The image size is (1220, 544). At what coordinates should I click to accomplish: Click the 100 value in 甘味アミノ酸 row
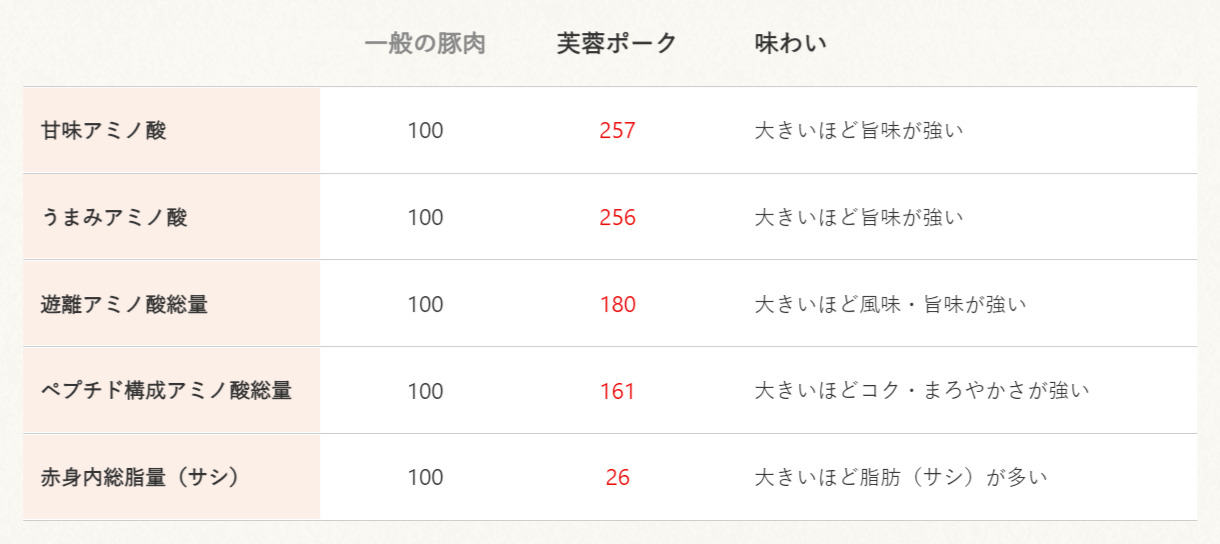click(425, 130)
